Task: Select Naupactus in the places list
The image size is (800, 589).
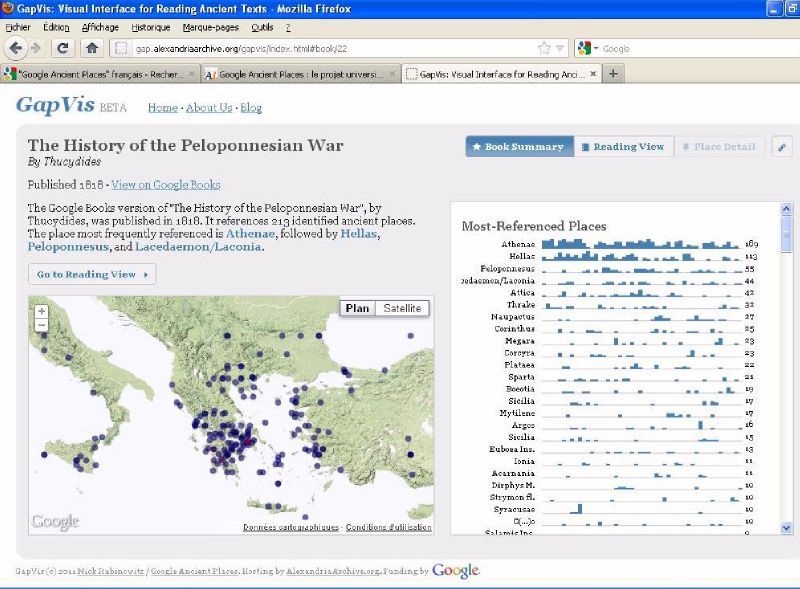Action: [513, 317]
